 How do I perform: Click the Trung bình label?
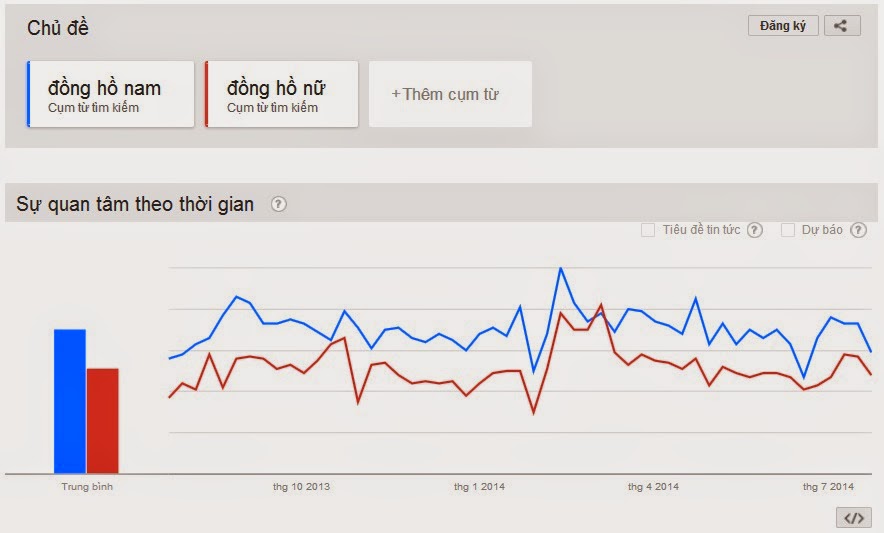tap(87, 487)
